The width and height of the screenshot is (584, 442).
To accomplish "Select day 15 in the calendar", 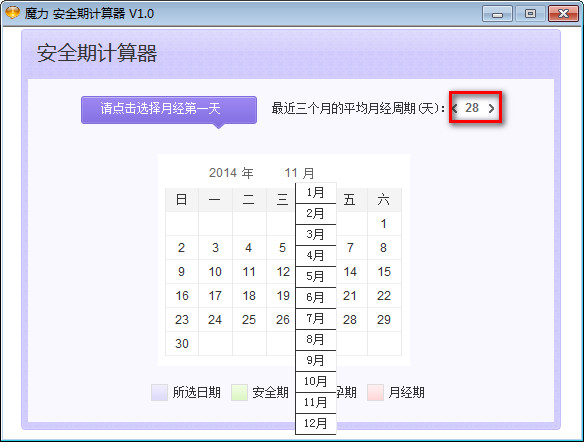I will click(x=384, y=272).
